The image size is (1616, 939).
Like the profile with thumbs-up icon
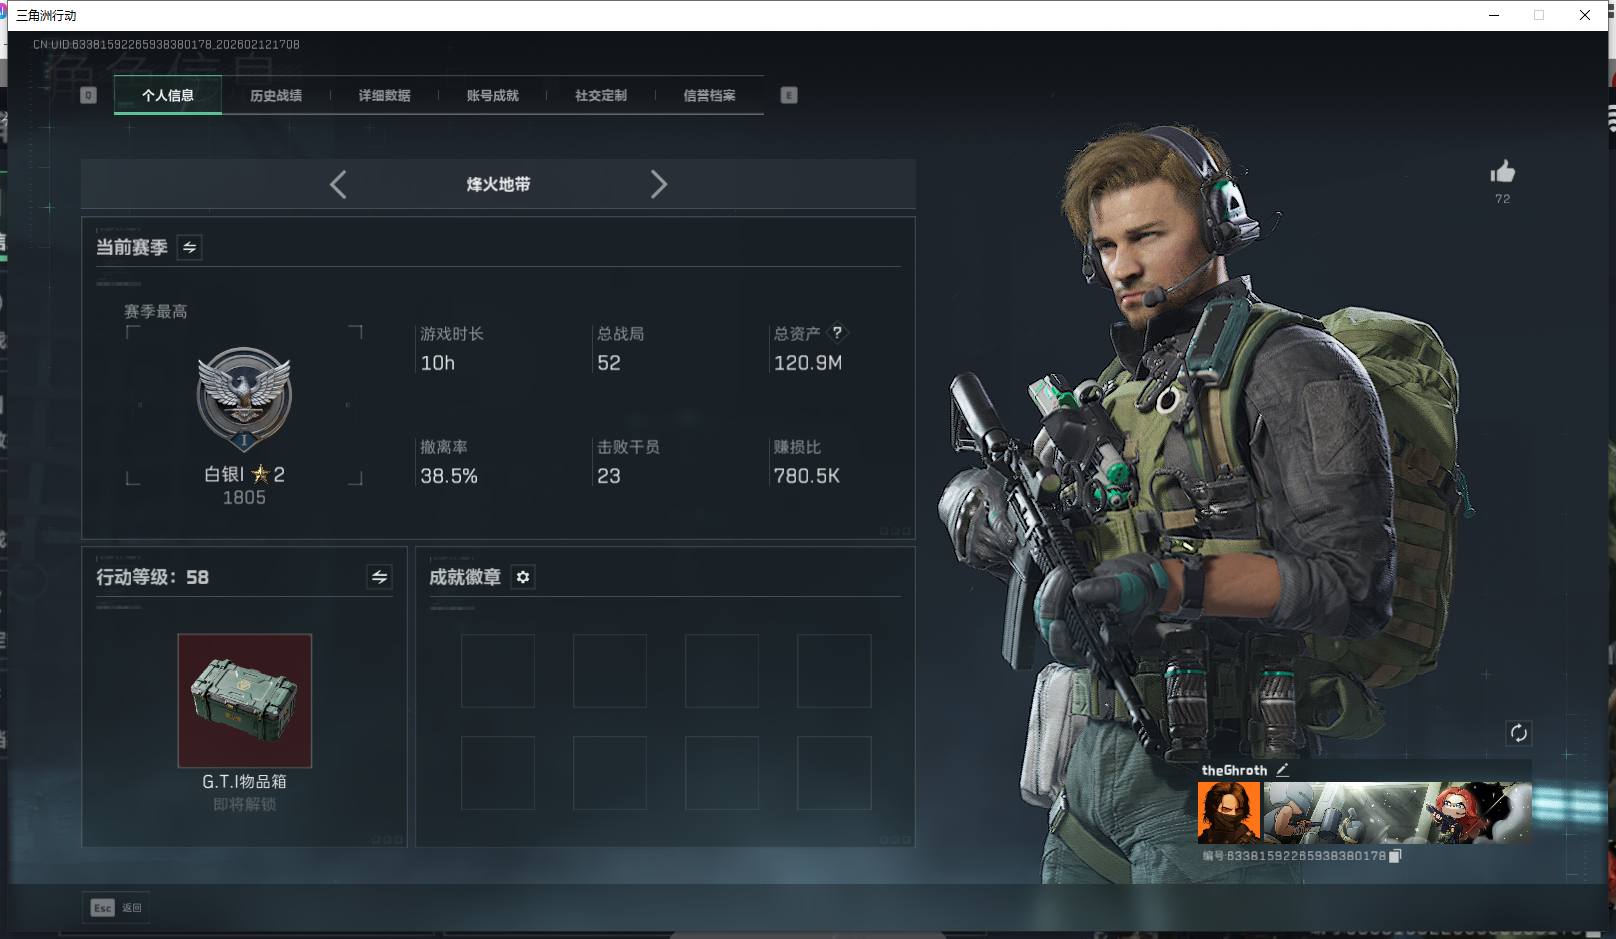click(1502, 172)
